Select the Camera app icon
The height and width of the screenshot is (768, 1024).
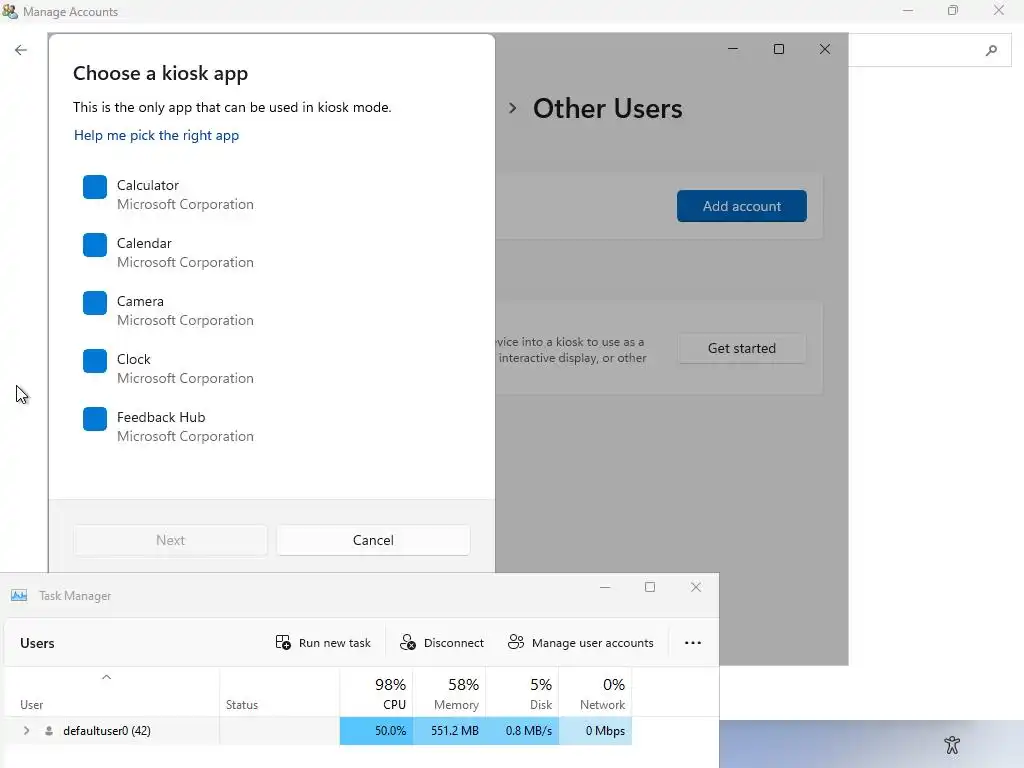[95, 303]
